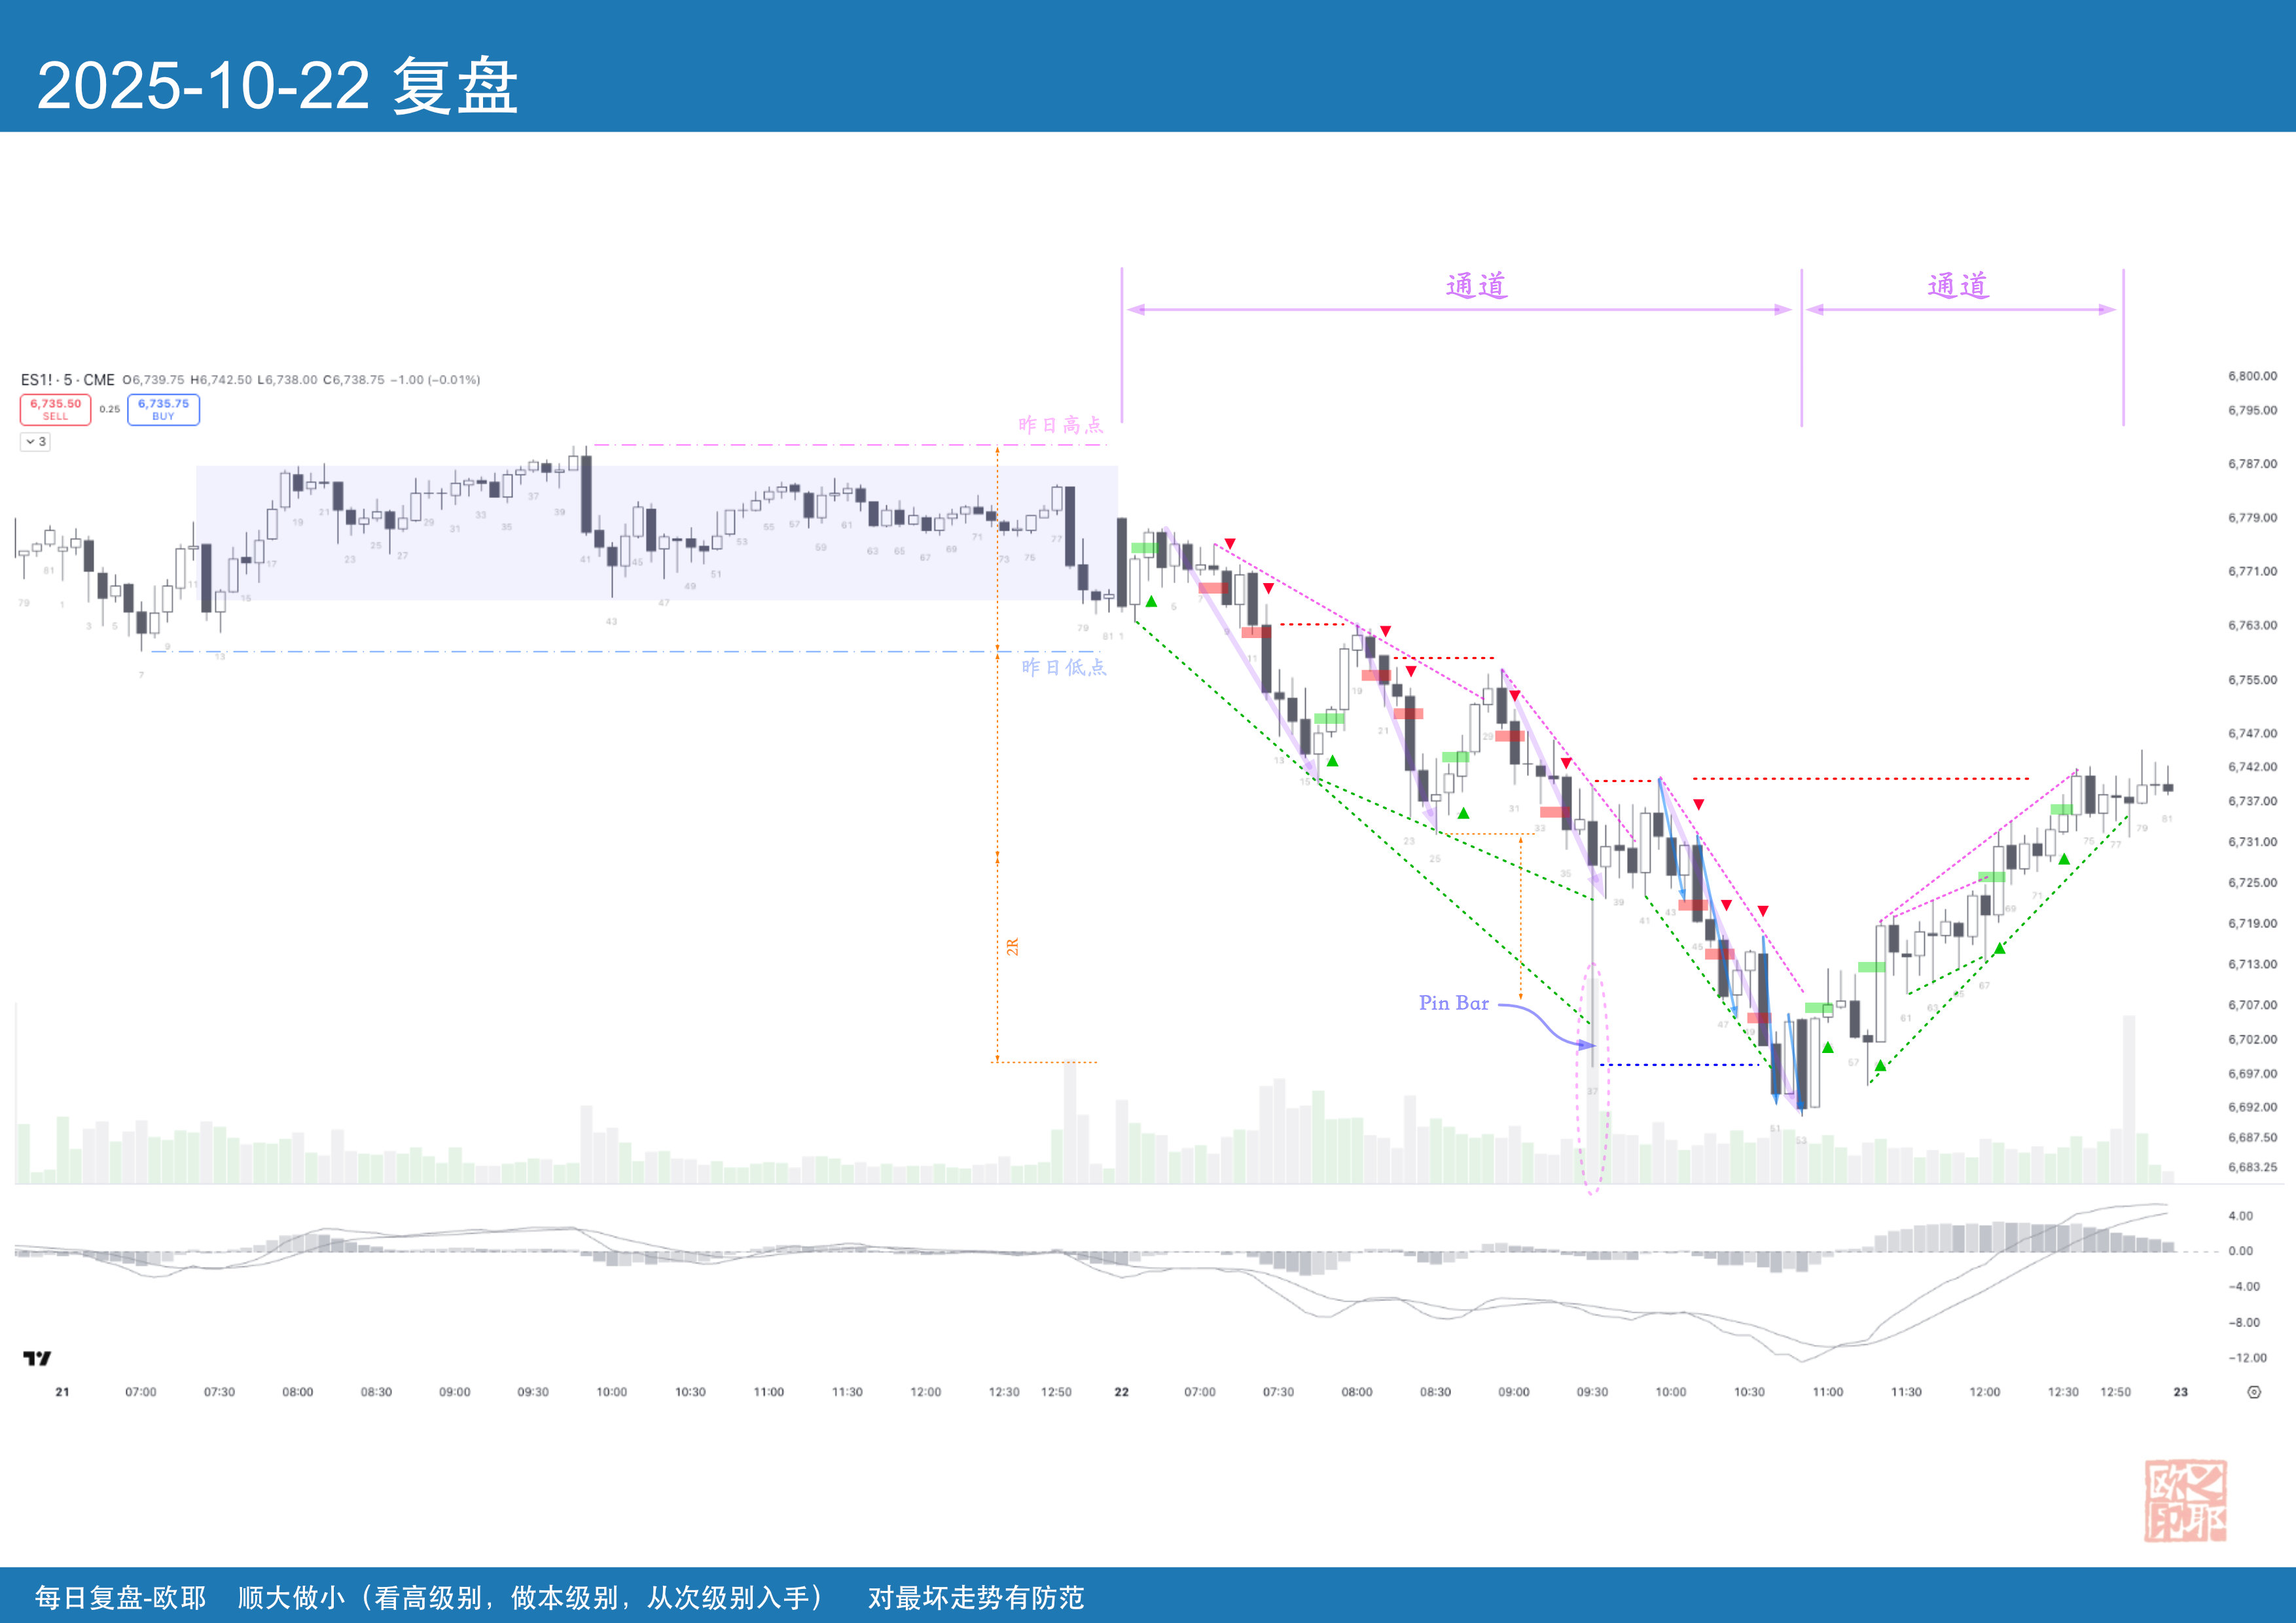Click the TradingView logo icon

coord(37,1358)
